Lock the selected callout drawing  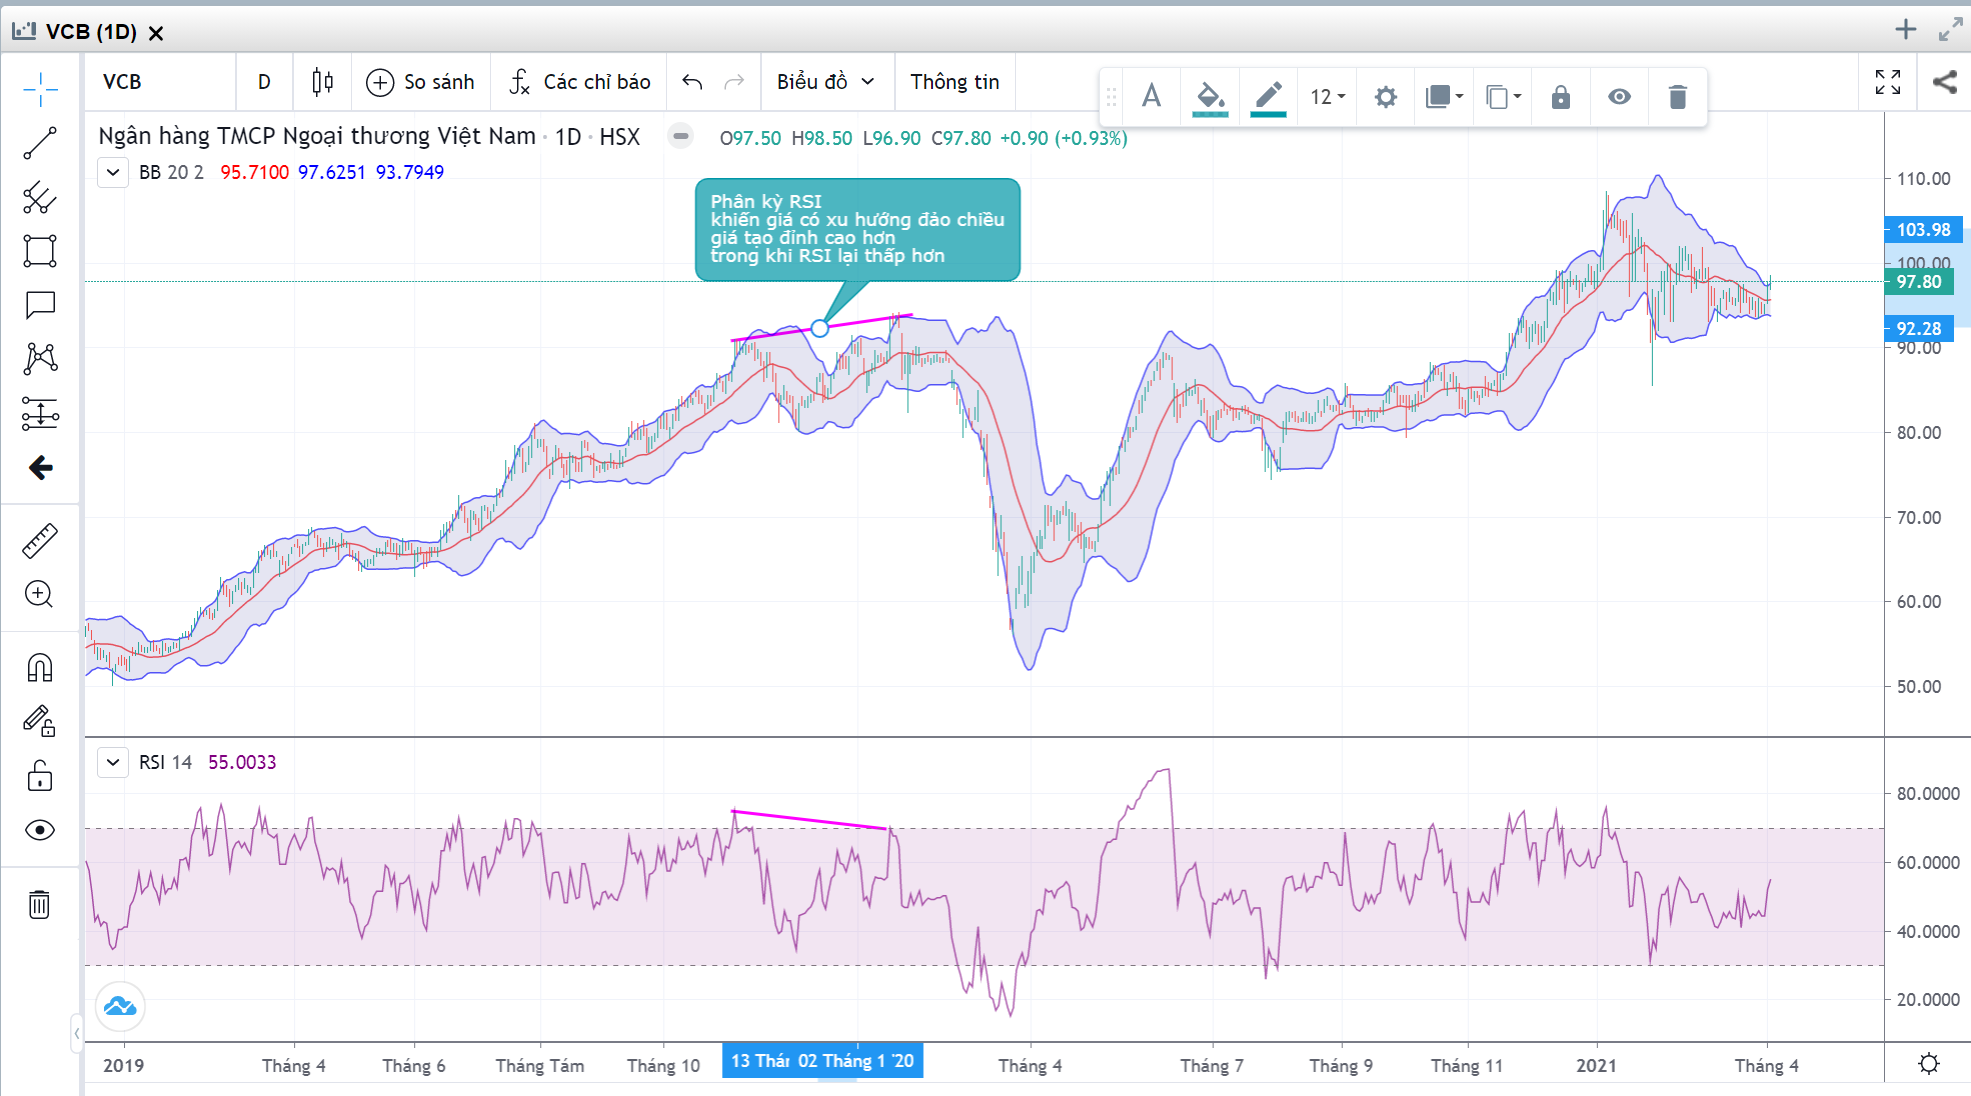pos(1561,97)
